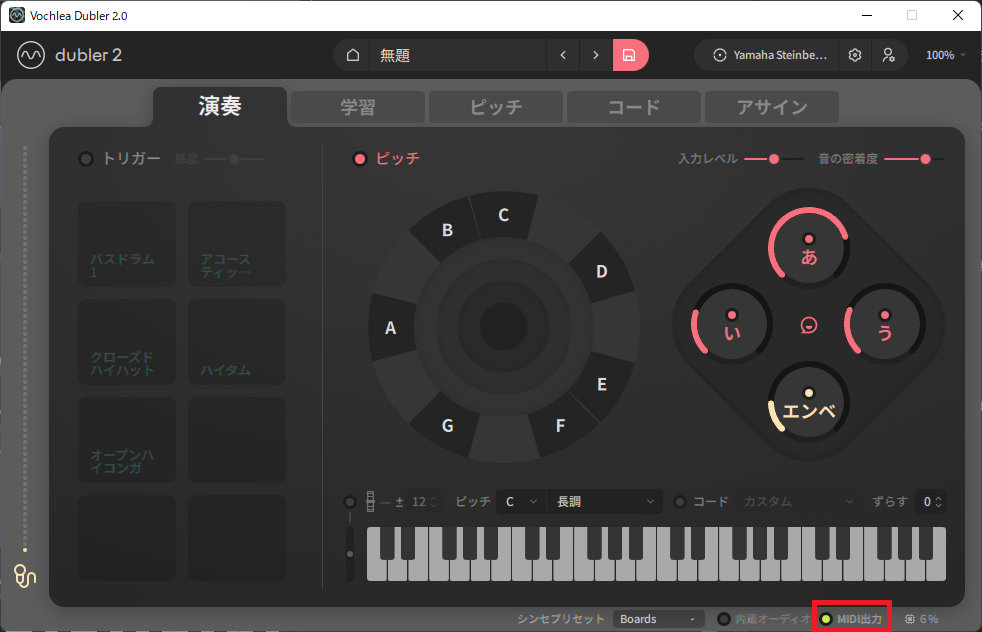Open the user account icon
The height and width of the screenshot is (632, 982).
tap(888, 55)
